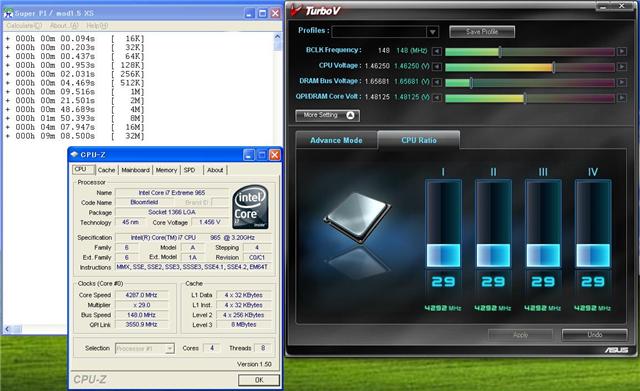Click Super PI vertical scrollbar up arrow
This screenshot has width=640, height=391.
pos(278,37)
